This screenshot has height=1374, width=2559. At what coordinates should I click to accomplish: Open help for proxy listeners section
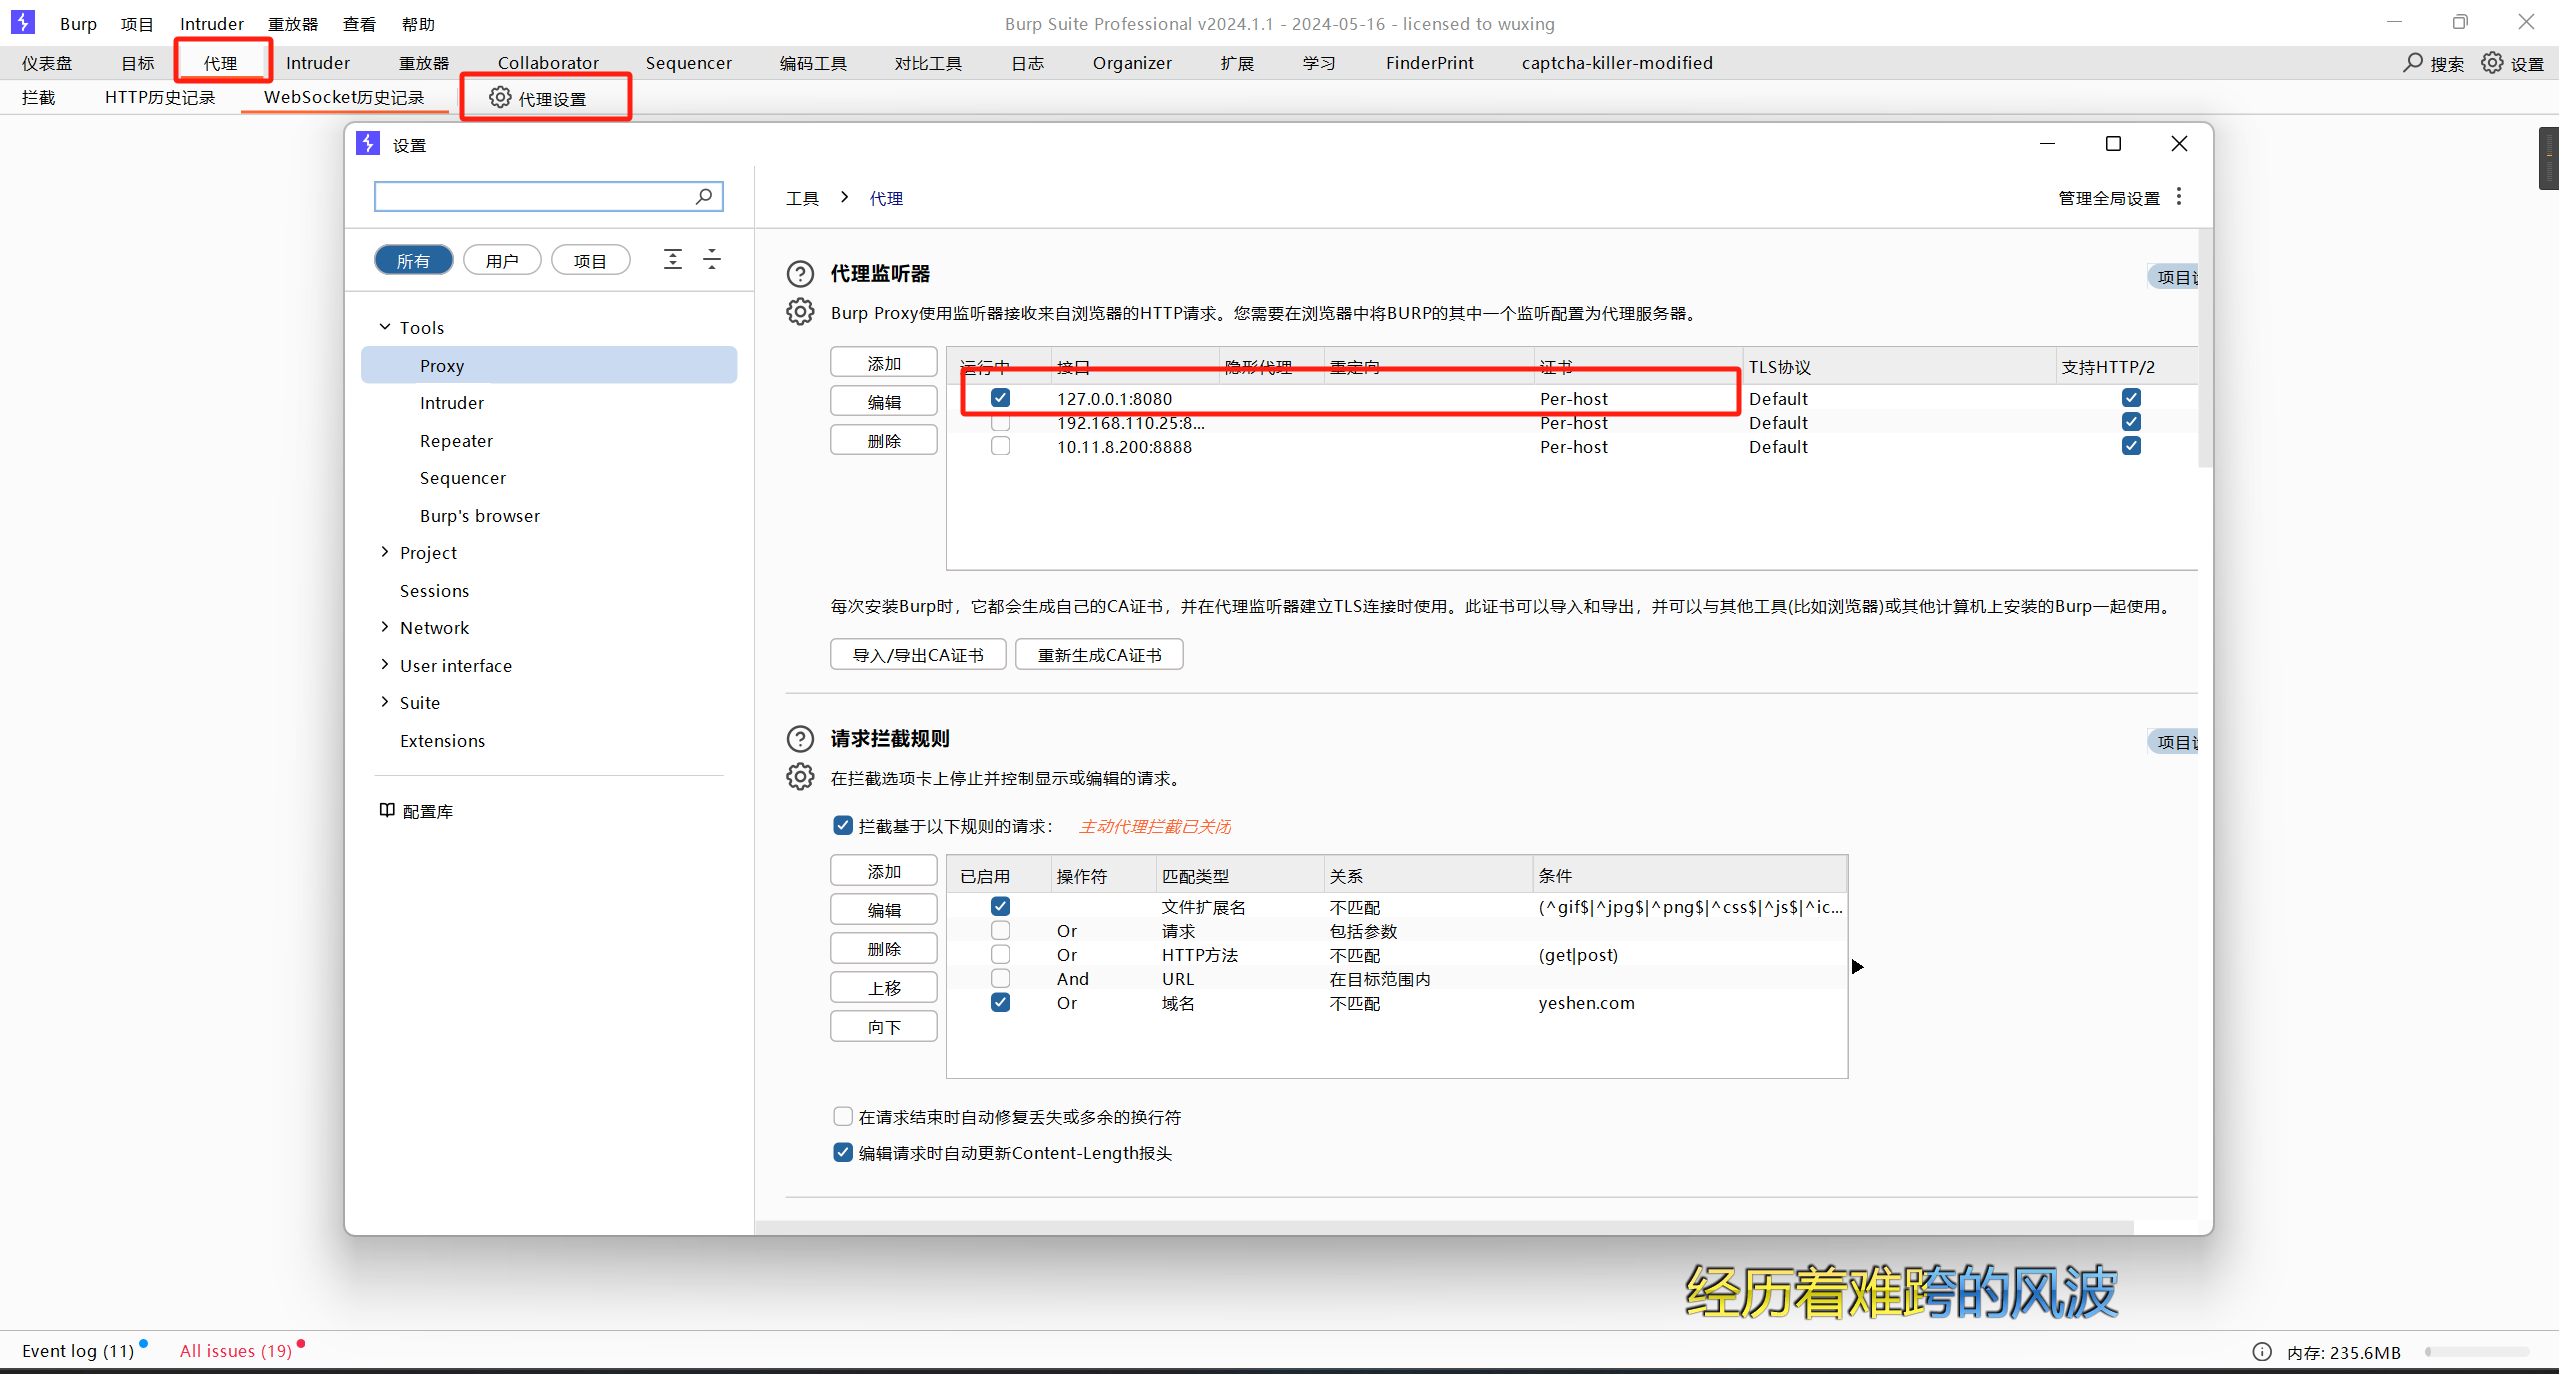(800, 274)
